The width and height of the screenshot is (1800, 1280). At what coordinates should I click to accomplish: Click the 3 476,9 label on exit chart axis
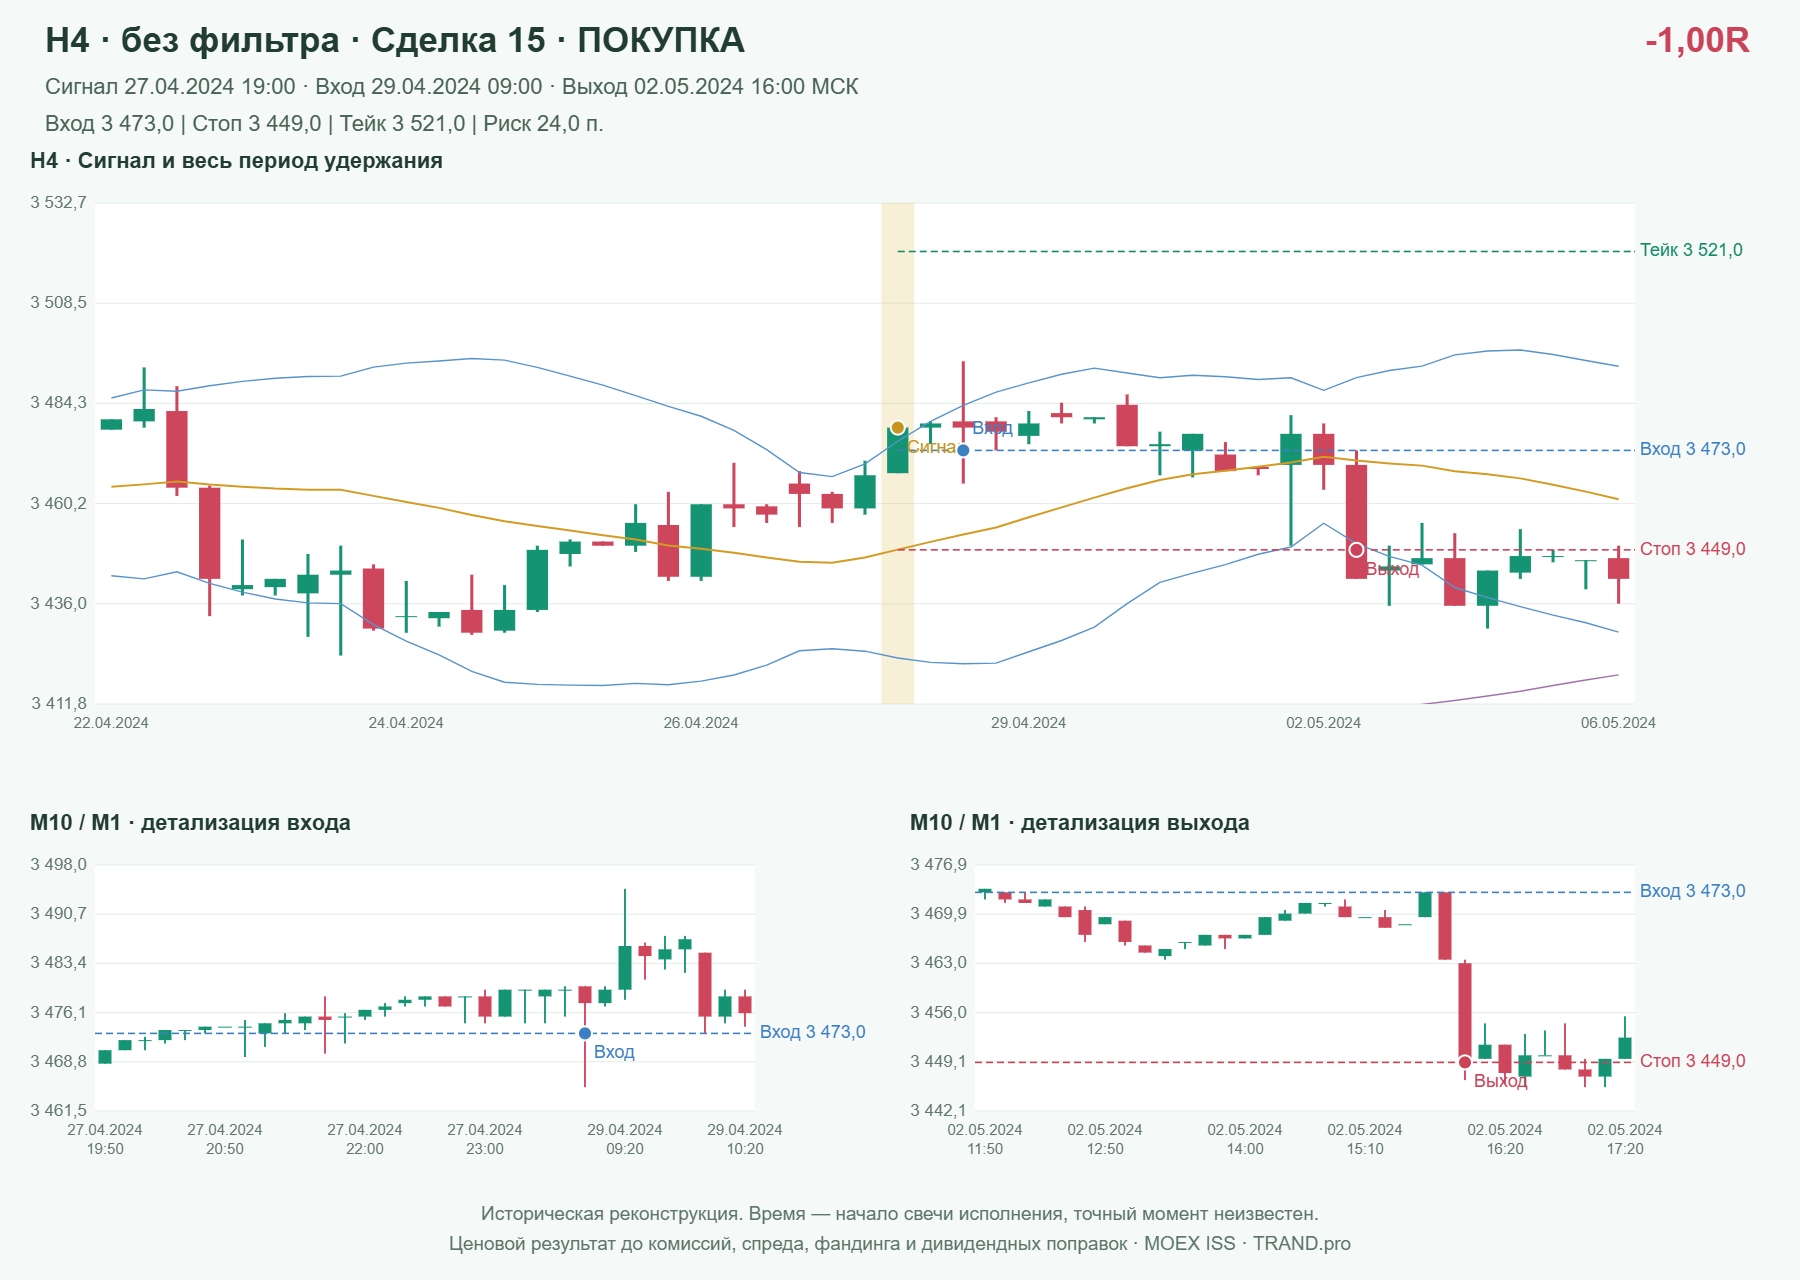[938, 865]
